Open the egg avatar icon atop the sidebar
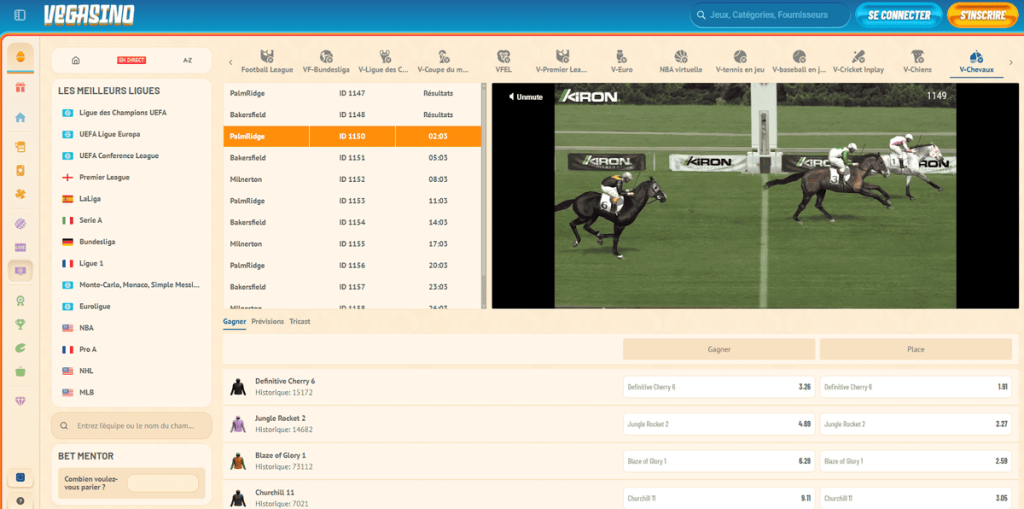 [20, 57]
